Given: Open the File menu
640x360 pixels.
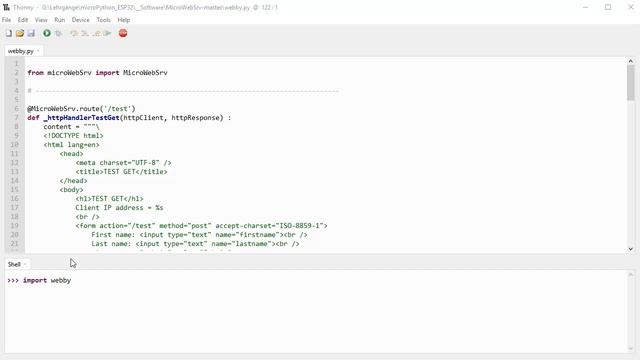Looking at the screenshot, I should click(7, 20).
